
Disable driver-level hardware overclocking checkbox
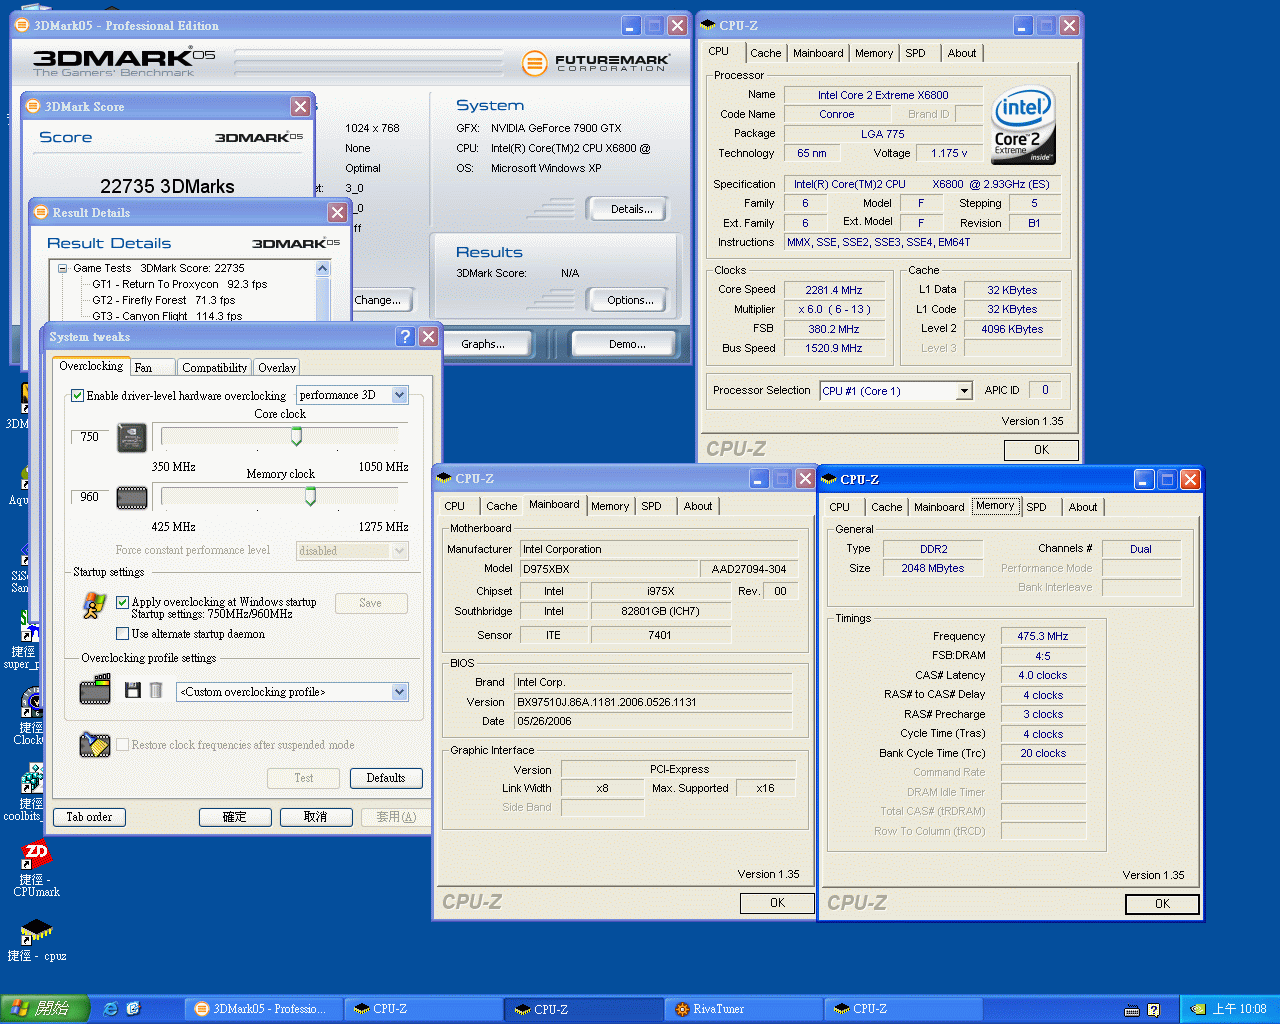click(78, 396)
